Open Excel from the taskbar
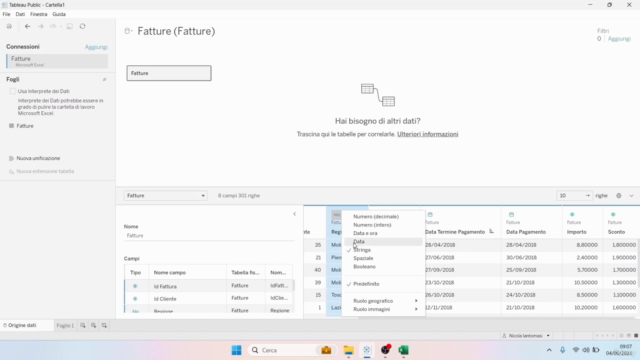 tap(403, 350)
